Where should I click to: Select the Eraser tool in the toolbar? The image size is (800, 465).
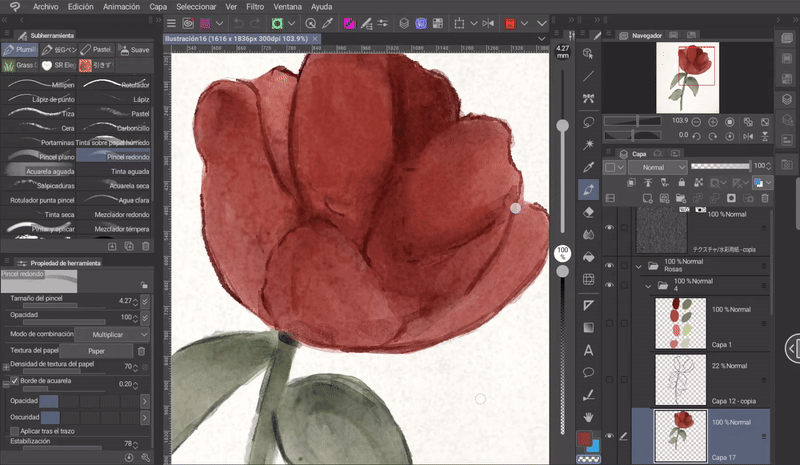pos(589,211)
